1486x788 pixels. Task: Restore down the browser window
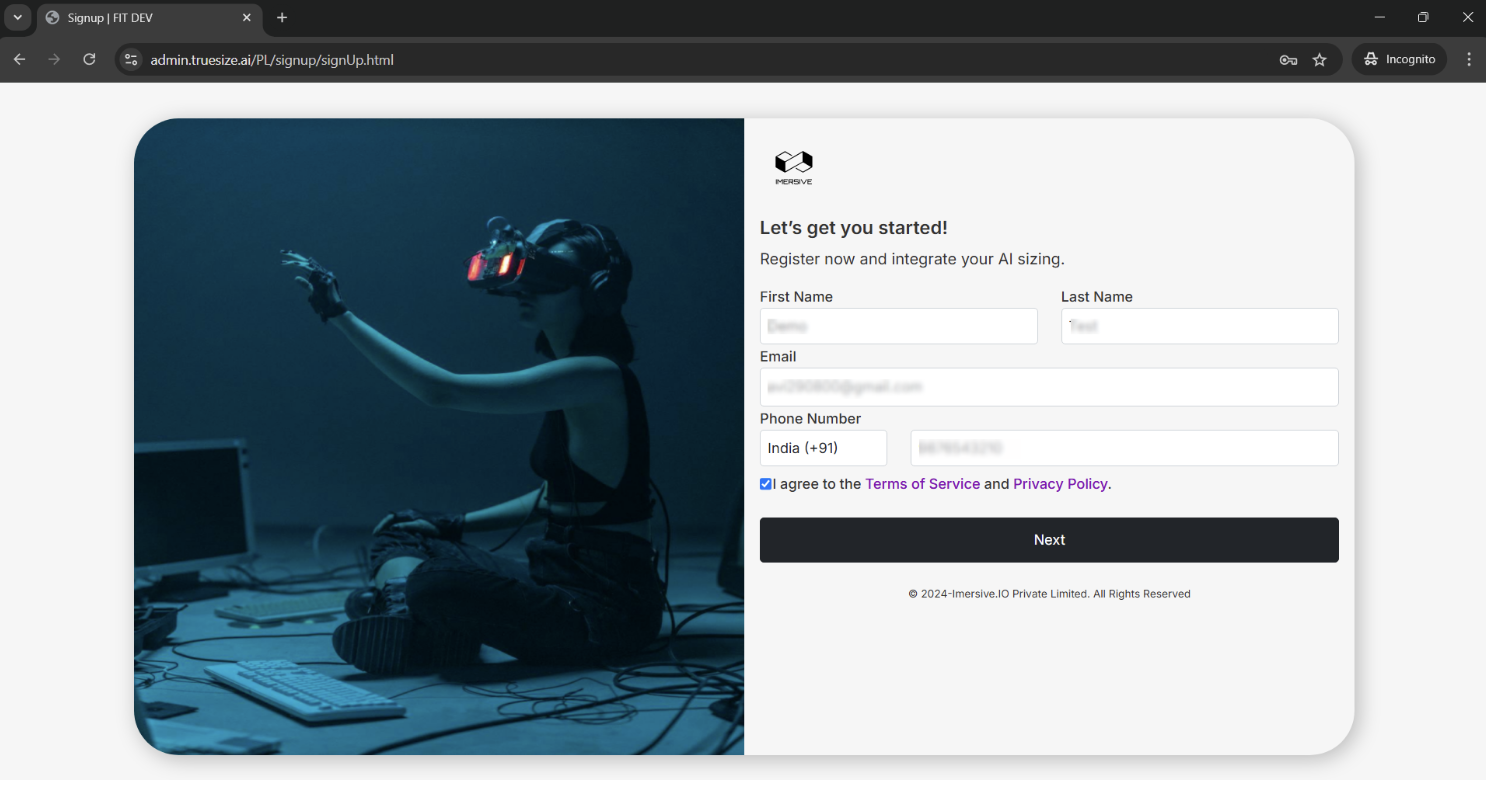(1423, 17)
